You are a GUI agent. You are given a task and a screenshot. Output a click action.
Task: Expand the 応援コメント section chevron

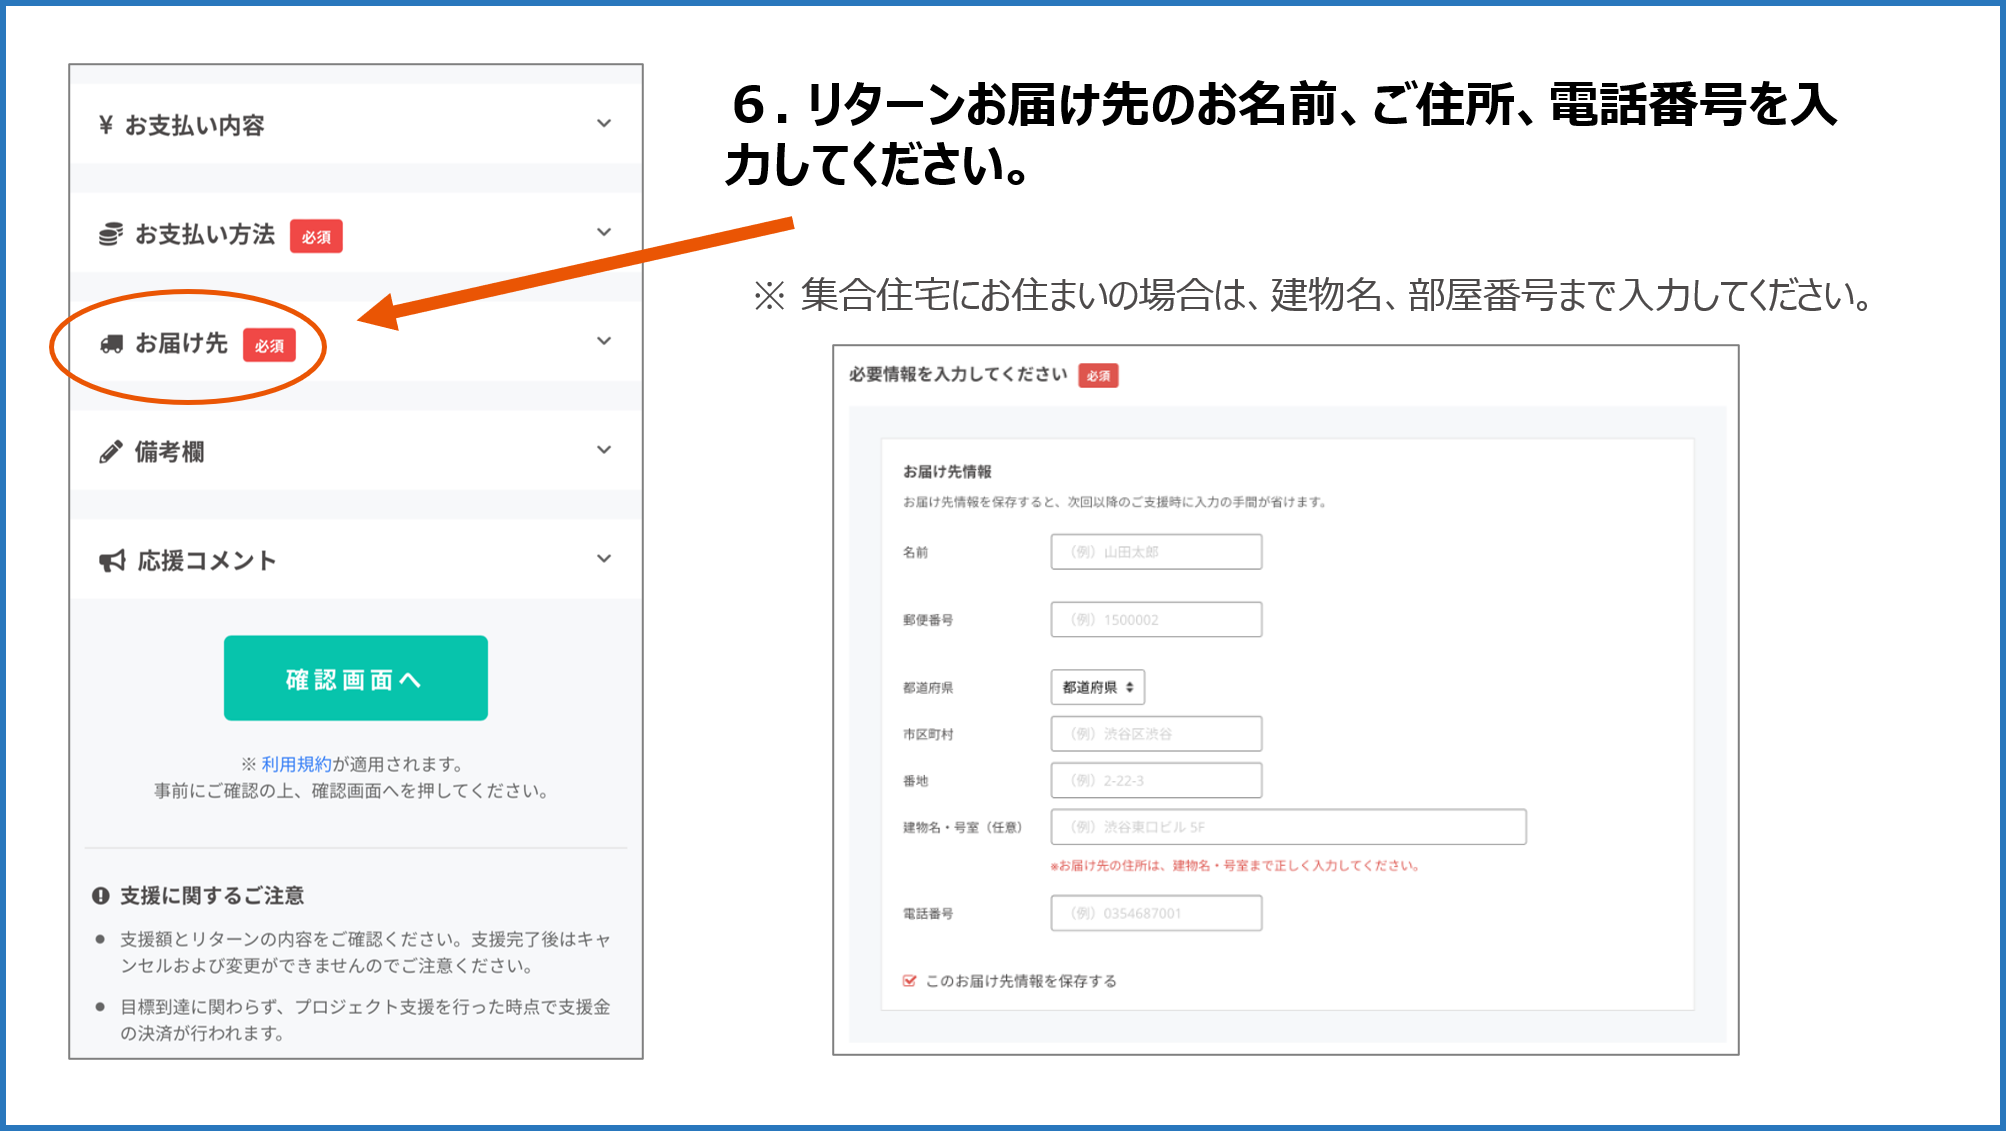click(x=604, y=559)
